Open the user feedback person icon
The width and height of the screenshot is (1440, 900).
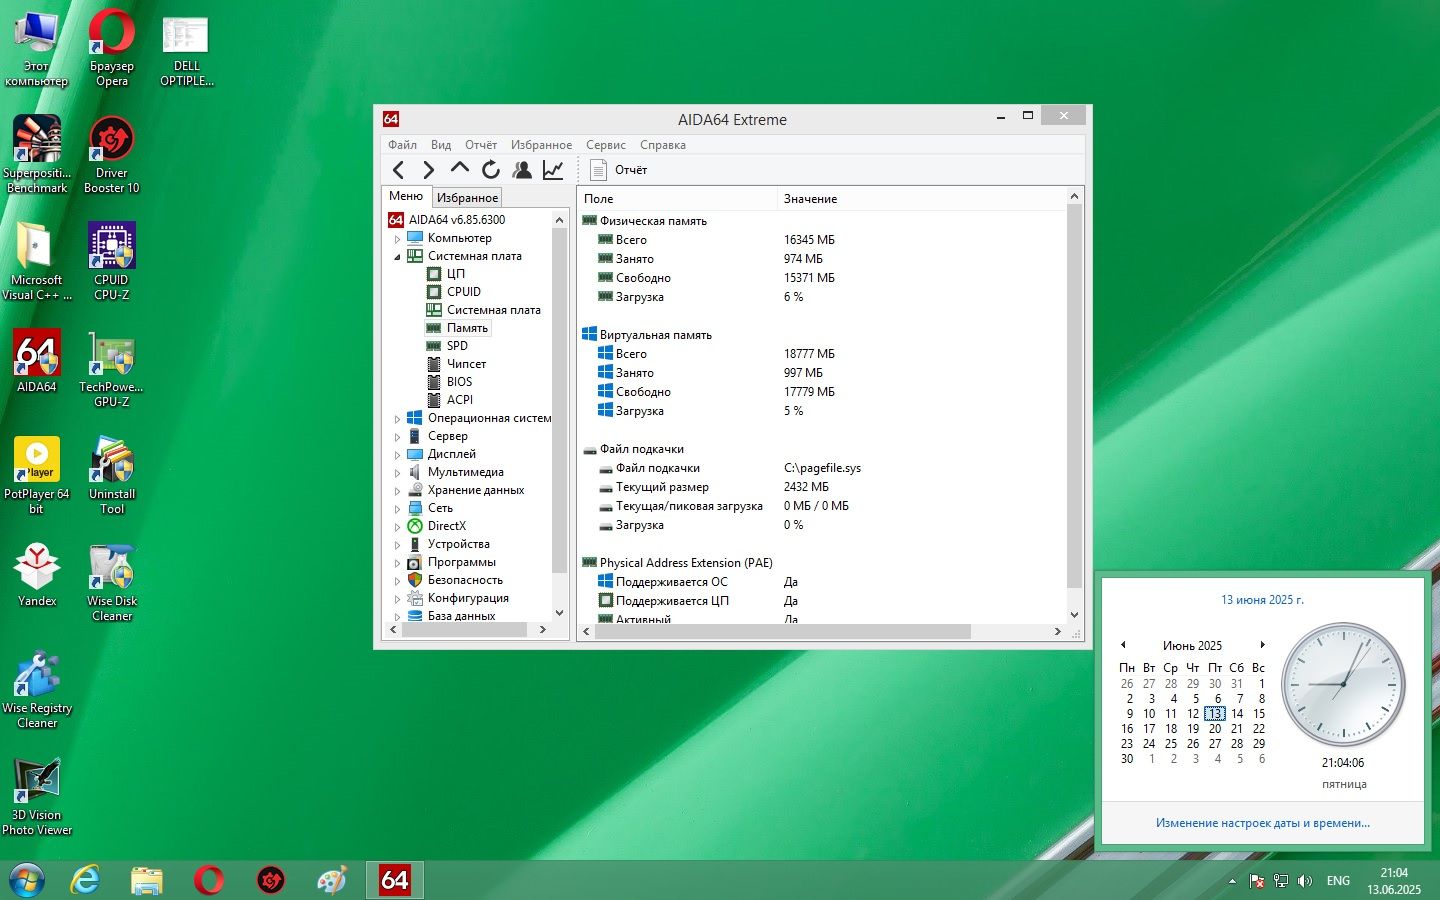click(522, 170)
